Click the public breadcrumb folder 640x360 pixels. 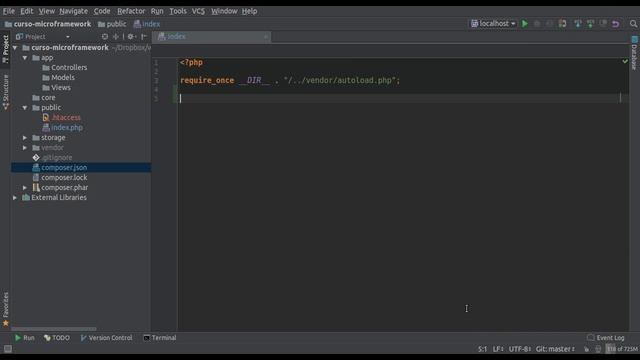(112, 24)
